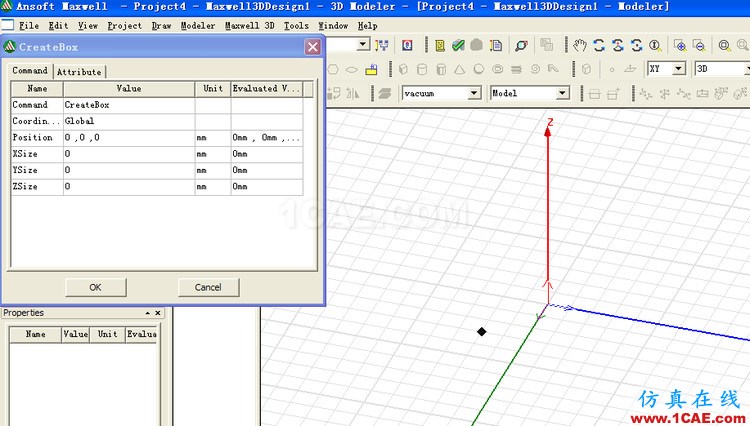
Task: Select the Pan hand tool
Action: click(580, 45)
